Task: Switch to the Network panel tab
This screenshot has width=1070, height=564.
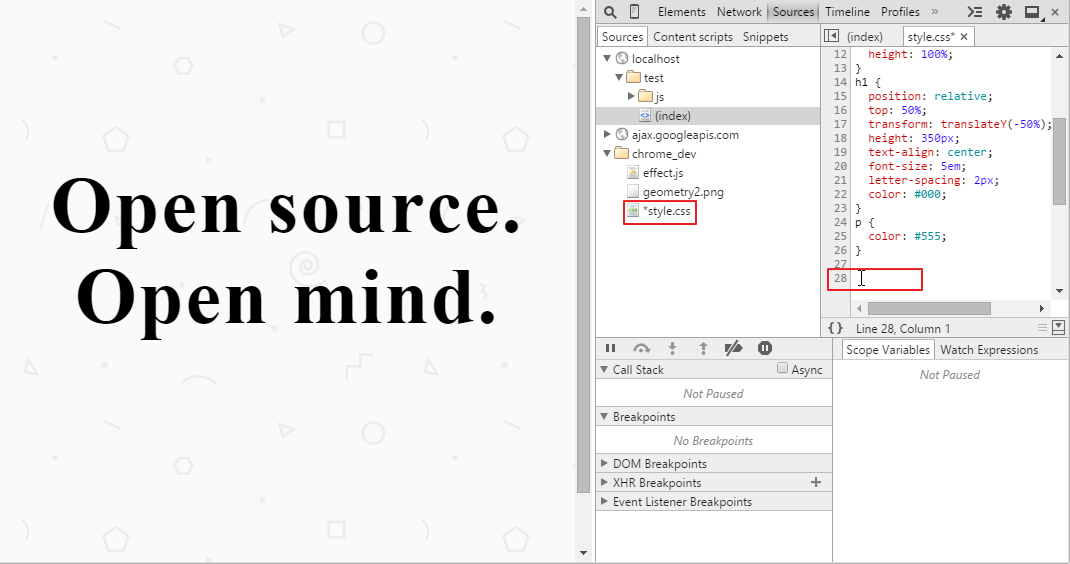Action: coord(739,12)
